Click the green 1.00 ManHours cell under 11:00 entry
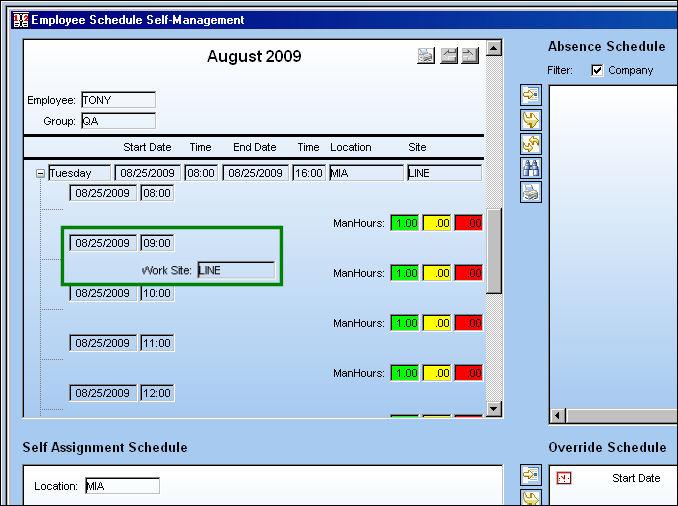This screenshot has height=506, width=678. tap(405, 373)
